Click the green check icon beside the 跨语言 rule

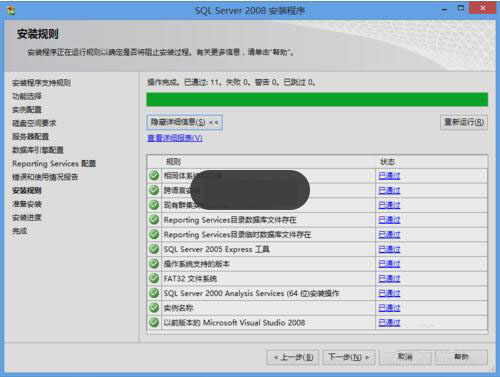pyautogui.click(x=154, y=190)
